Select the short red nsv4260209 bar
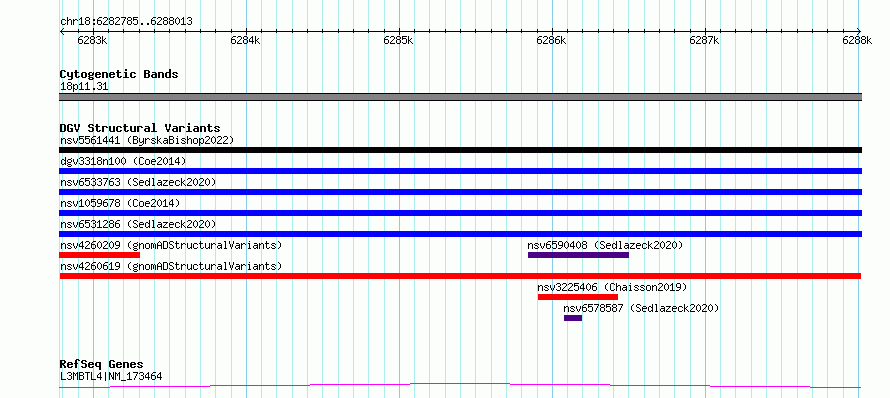The image size is (890, 398). (x=99, y=255)
